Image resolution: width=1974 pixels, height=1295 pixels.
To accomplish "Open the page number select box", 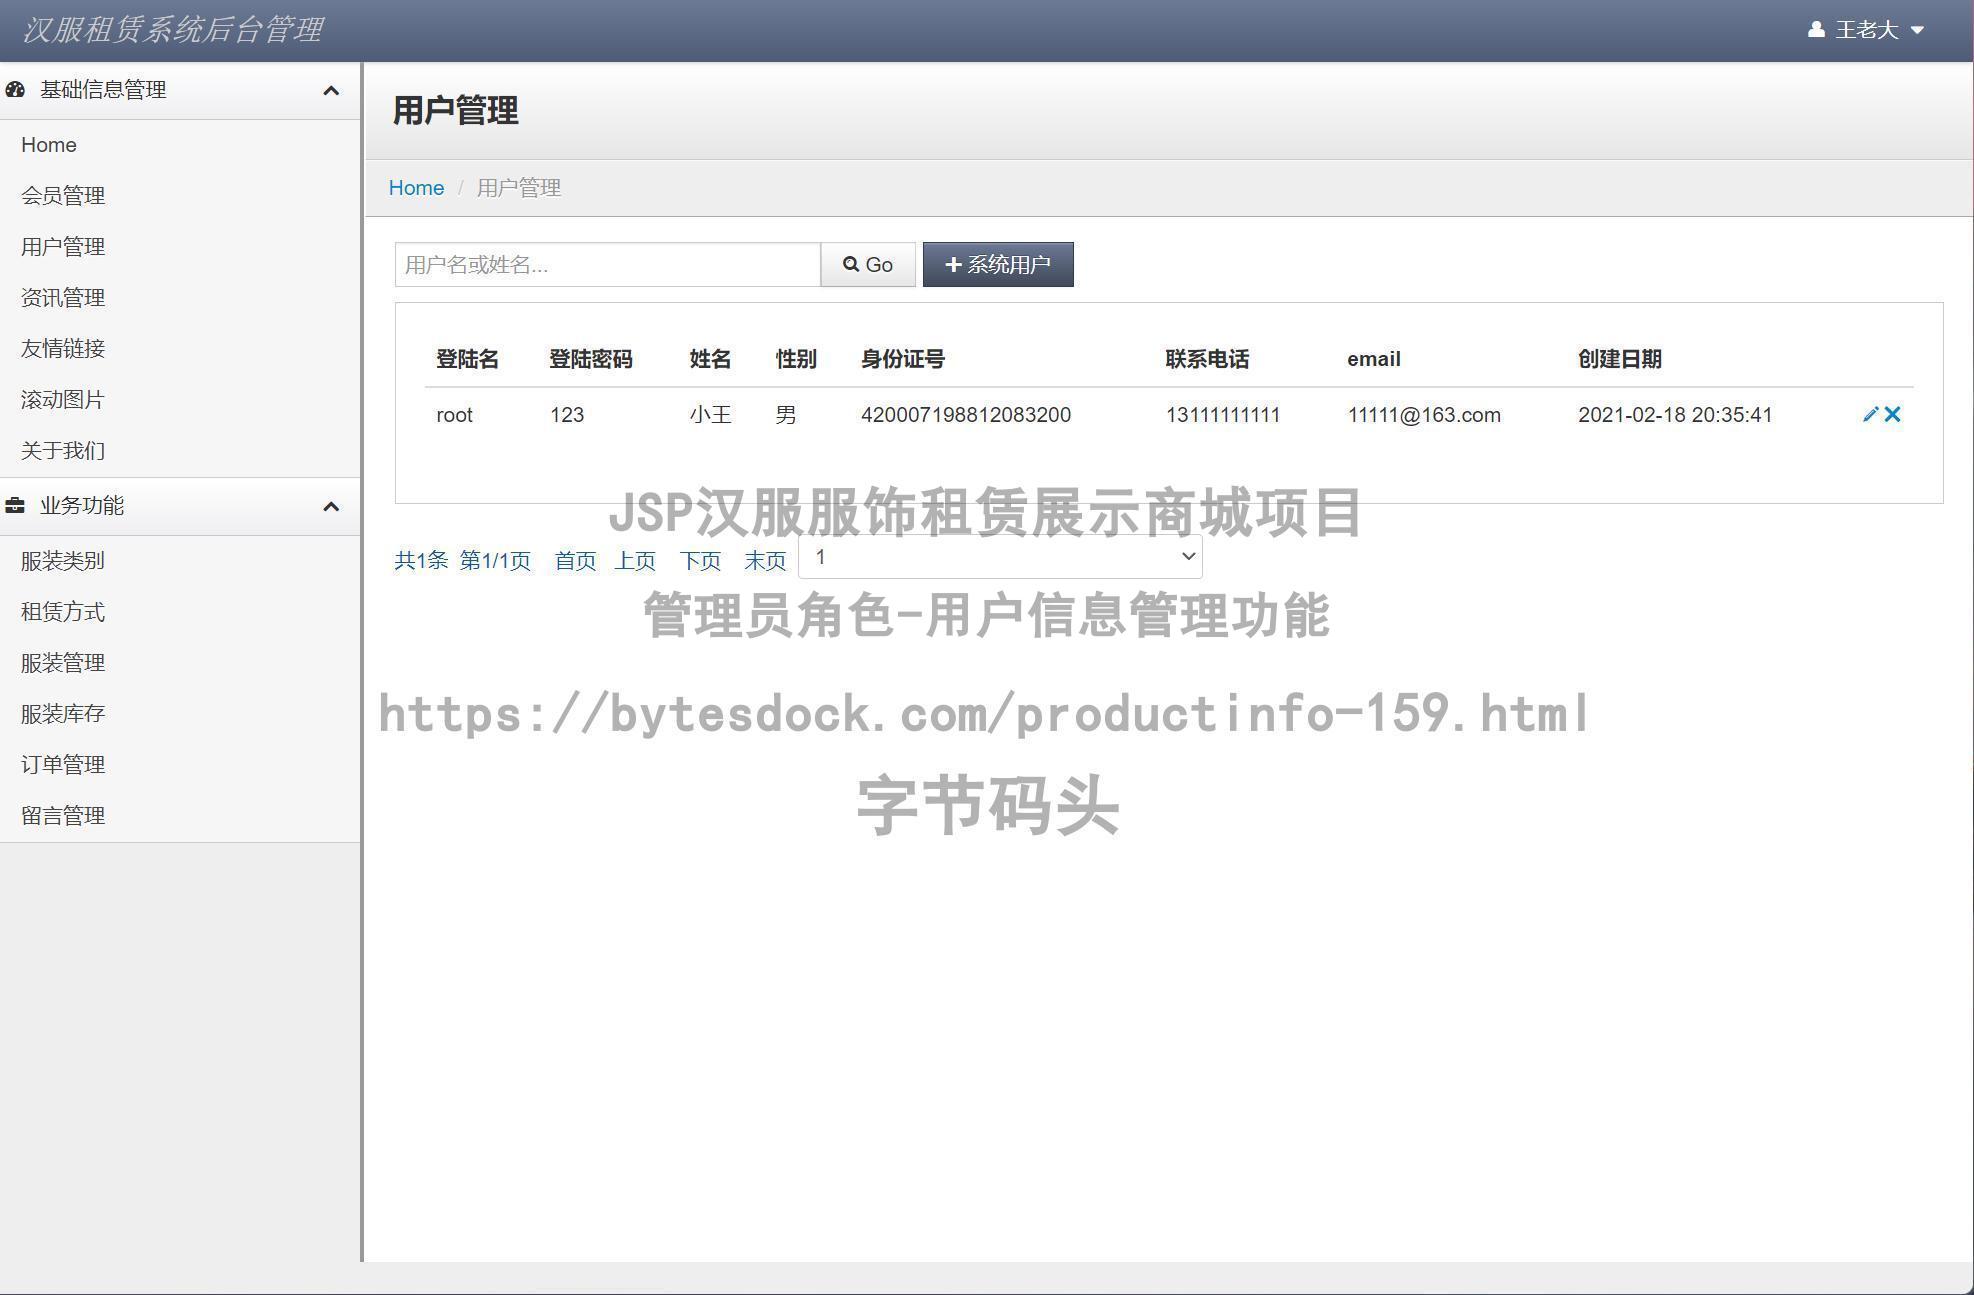I will pyautogui.click(x=1000, y=557).
